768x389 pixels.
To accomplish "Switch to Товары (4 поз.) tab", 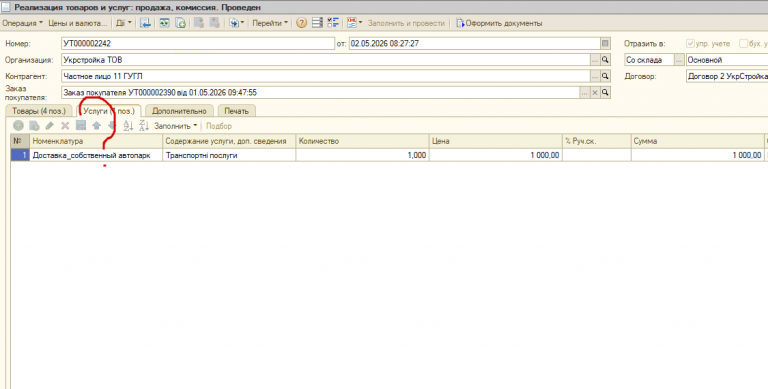I will 39,111.
